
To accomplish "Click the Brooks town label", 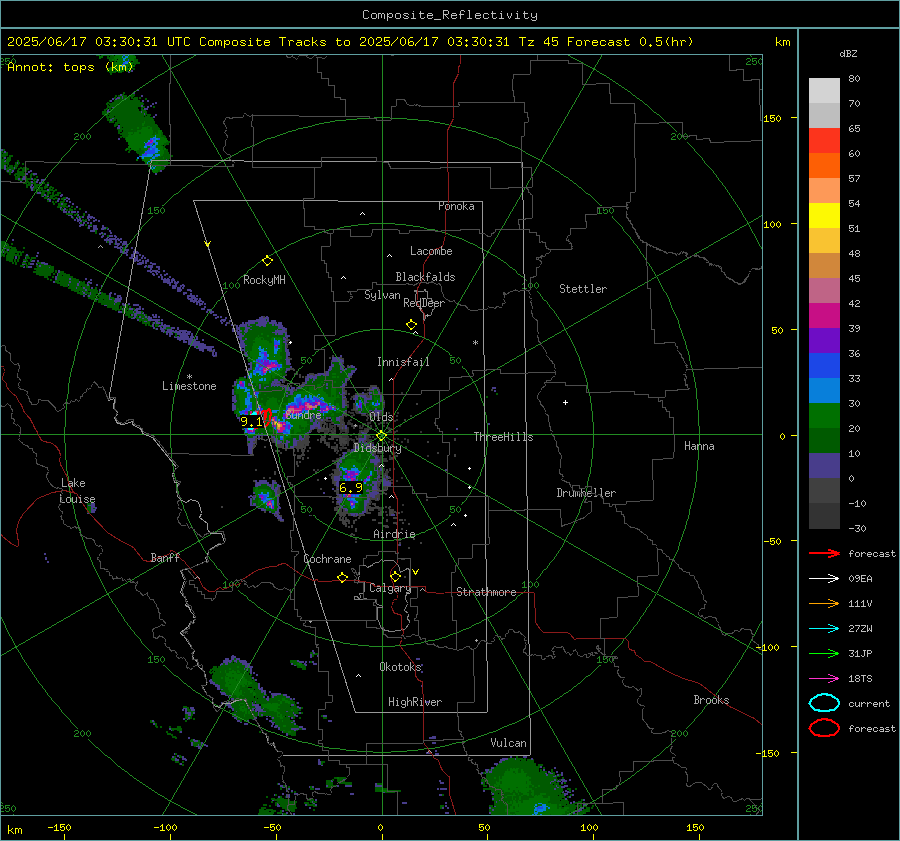I will coord(711,700).
